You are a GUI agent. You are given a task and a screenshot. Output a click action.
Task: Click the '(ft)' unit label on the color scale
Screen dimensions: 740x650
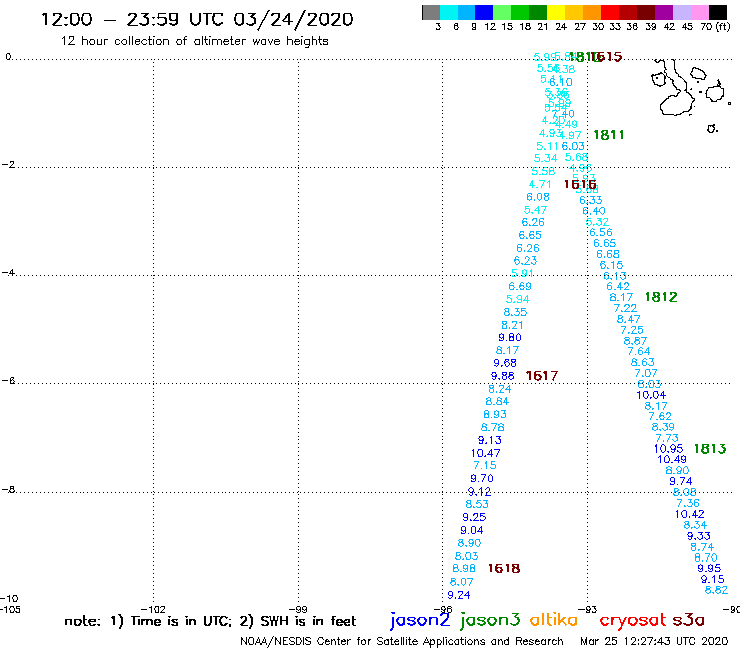(723, 27)
